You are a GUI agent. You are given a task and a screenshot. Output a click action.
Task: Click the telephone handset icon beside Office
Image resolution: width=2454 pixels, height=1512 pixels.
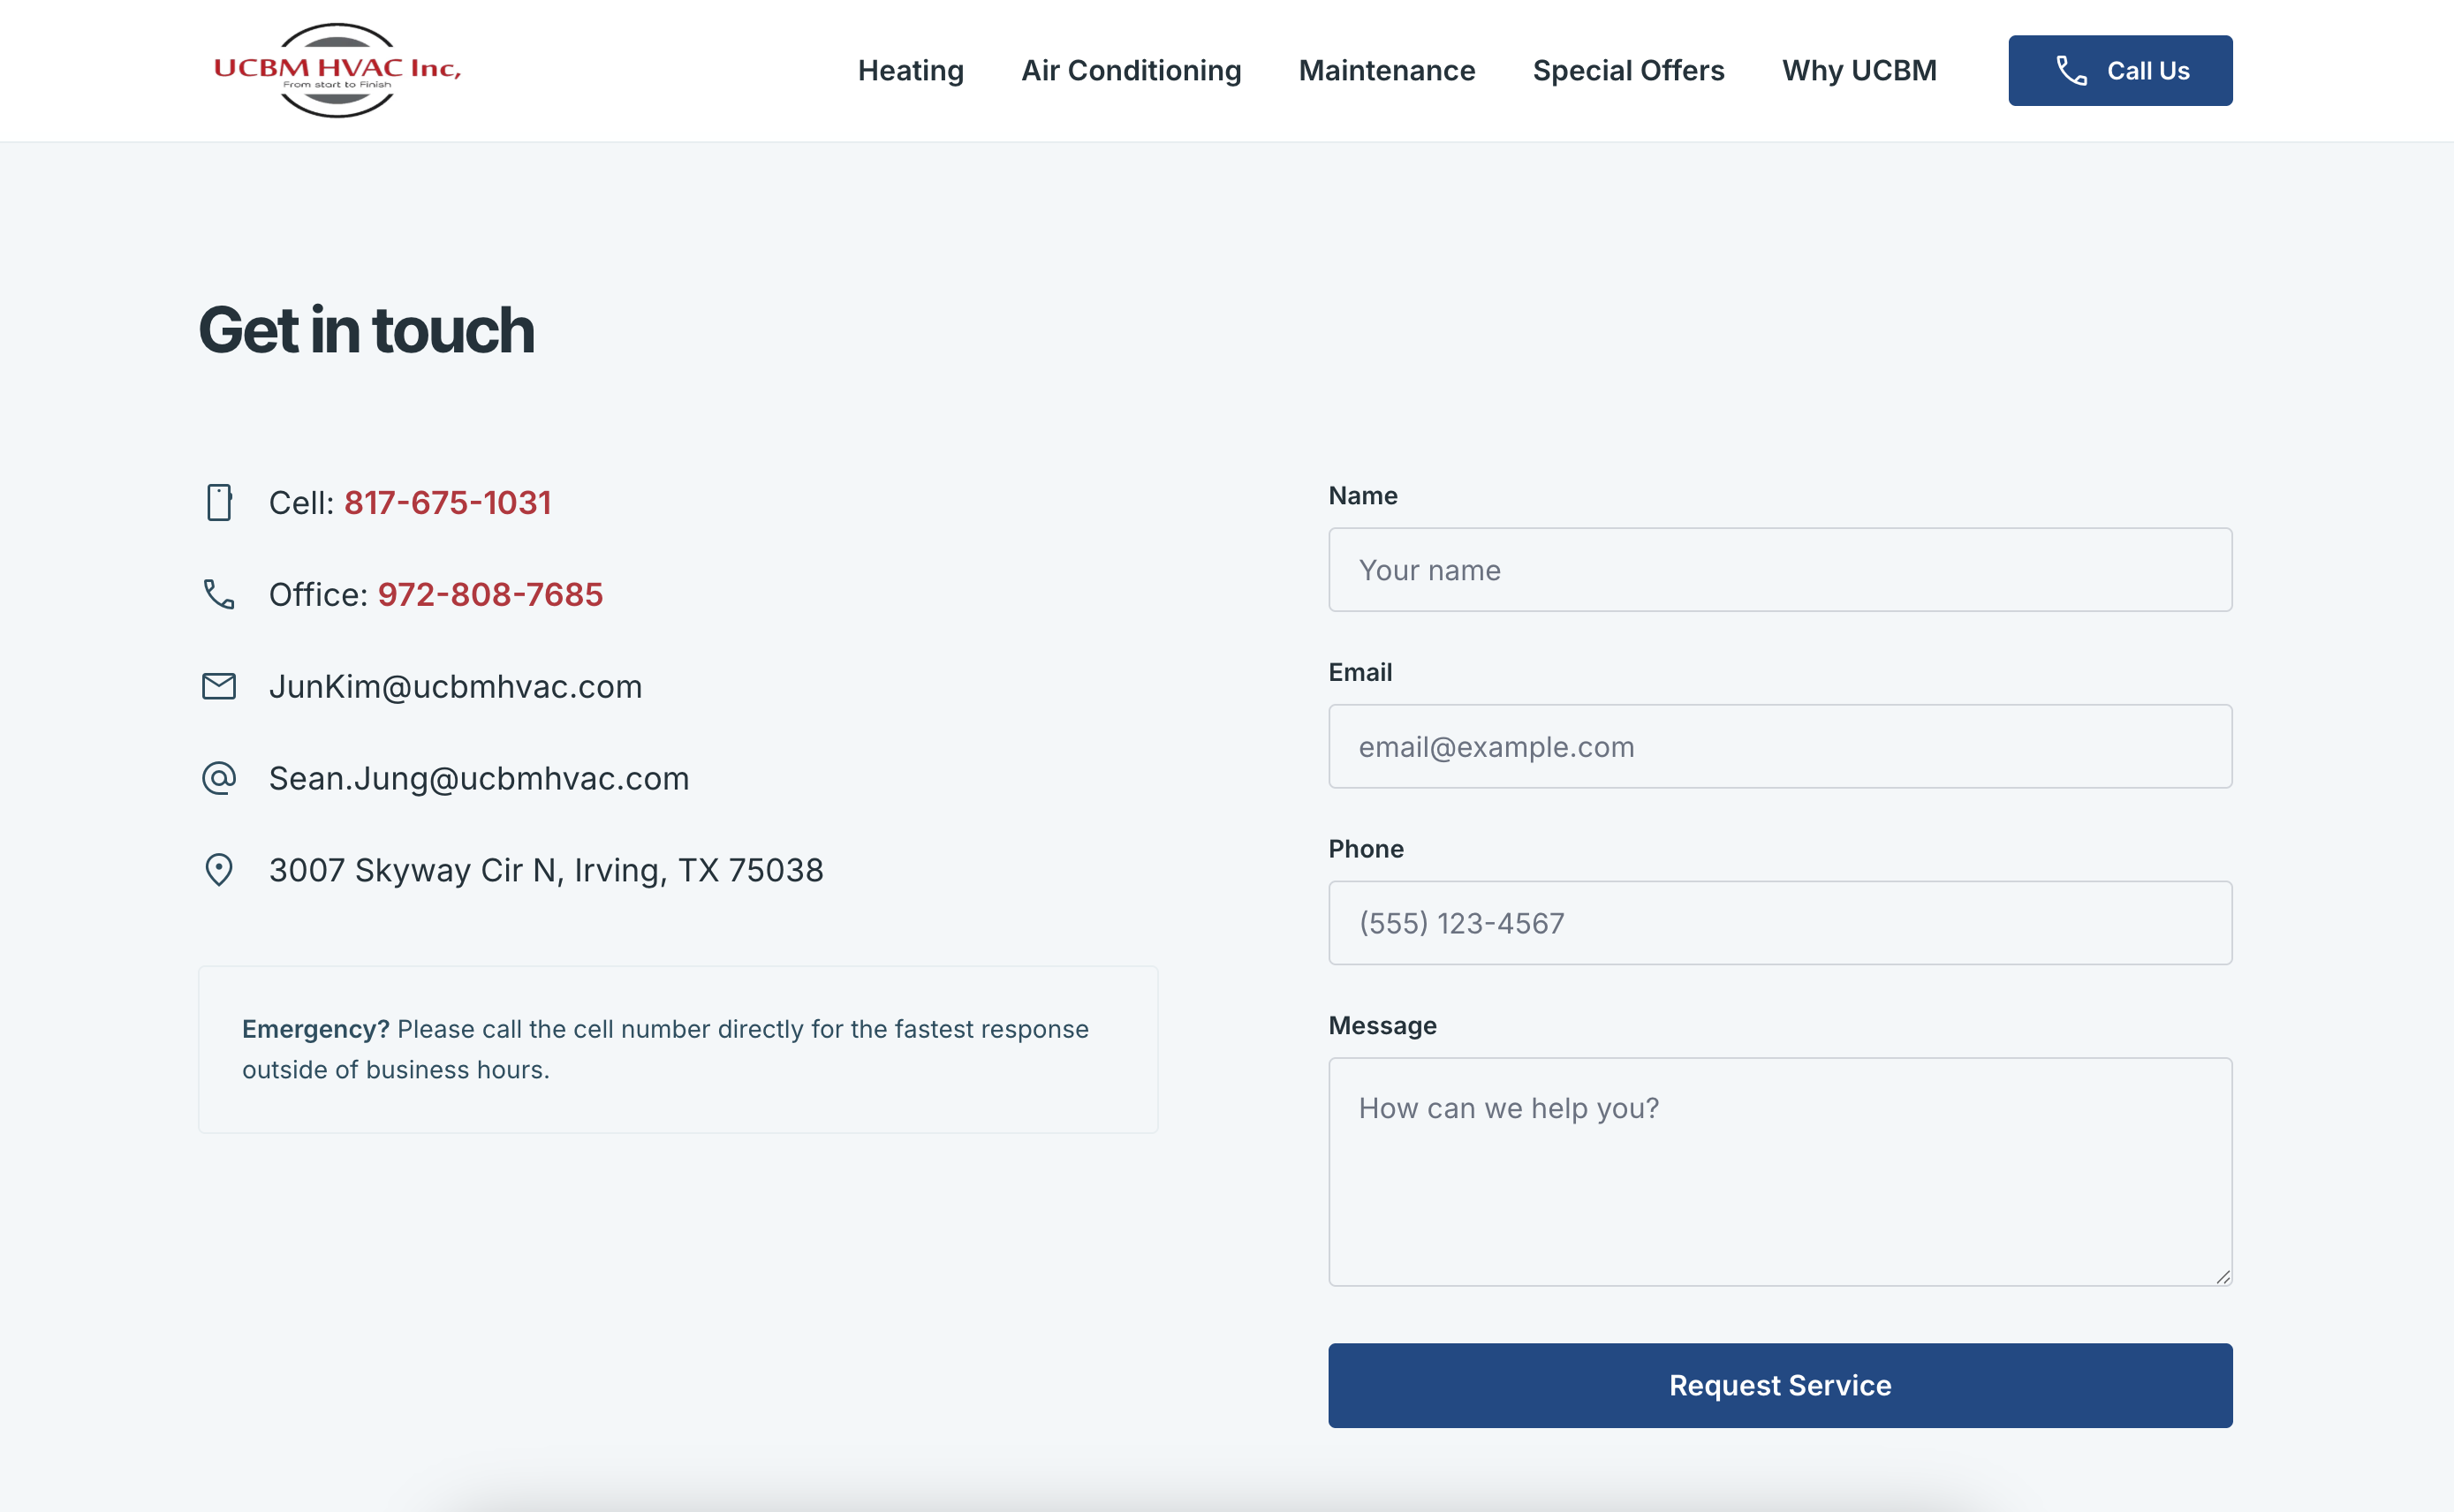pos(219,594)
